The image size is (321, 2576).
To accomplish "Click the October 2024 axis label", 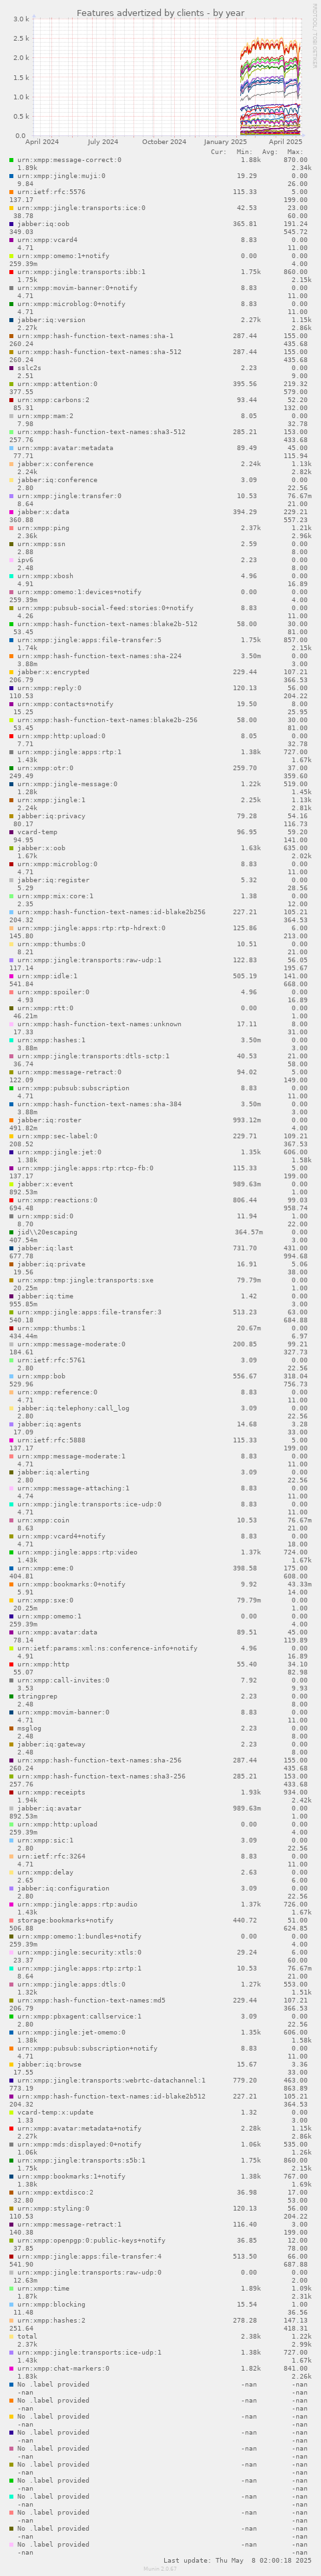I will pos(164,142).
